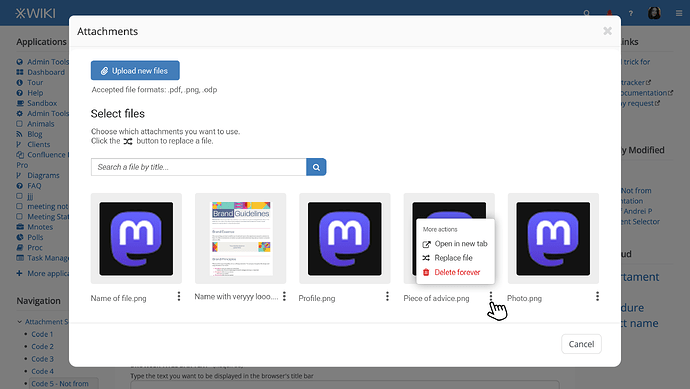The image size is (690, 389).
Task: Select the Photo.png thumbnail
Action: (553, 239)
